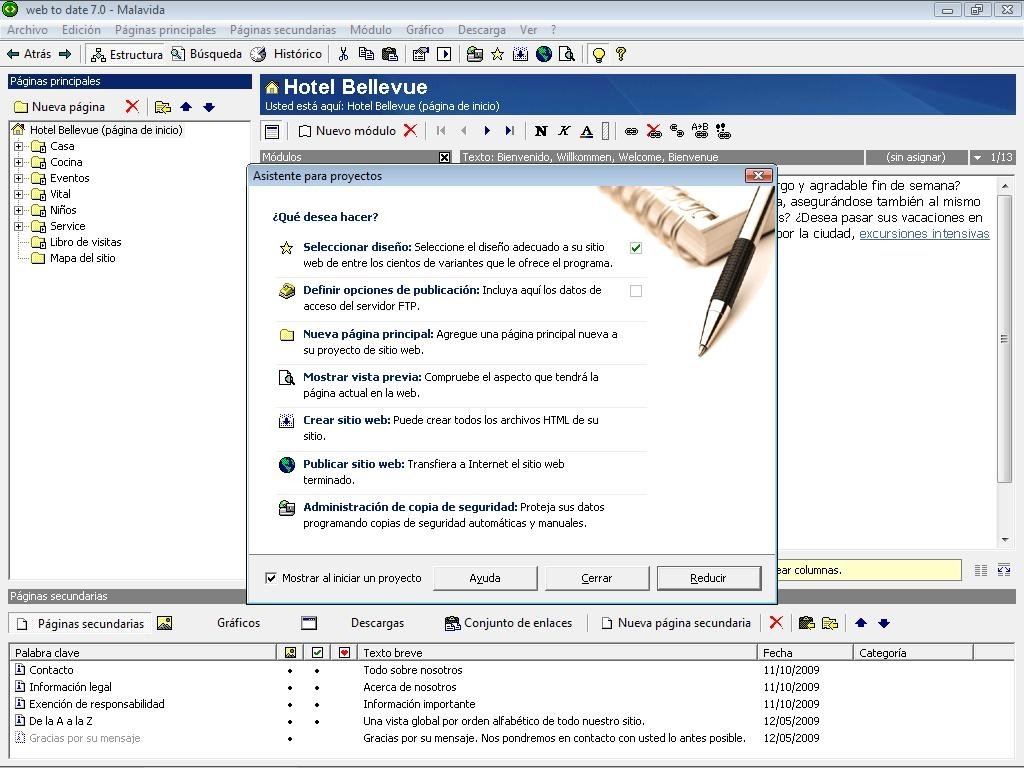Click Nueva página secundaria button
This screenshot has width=1024, height=768.
point(676,623)
